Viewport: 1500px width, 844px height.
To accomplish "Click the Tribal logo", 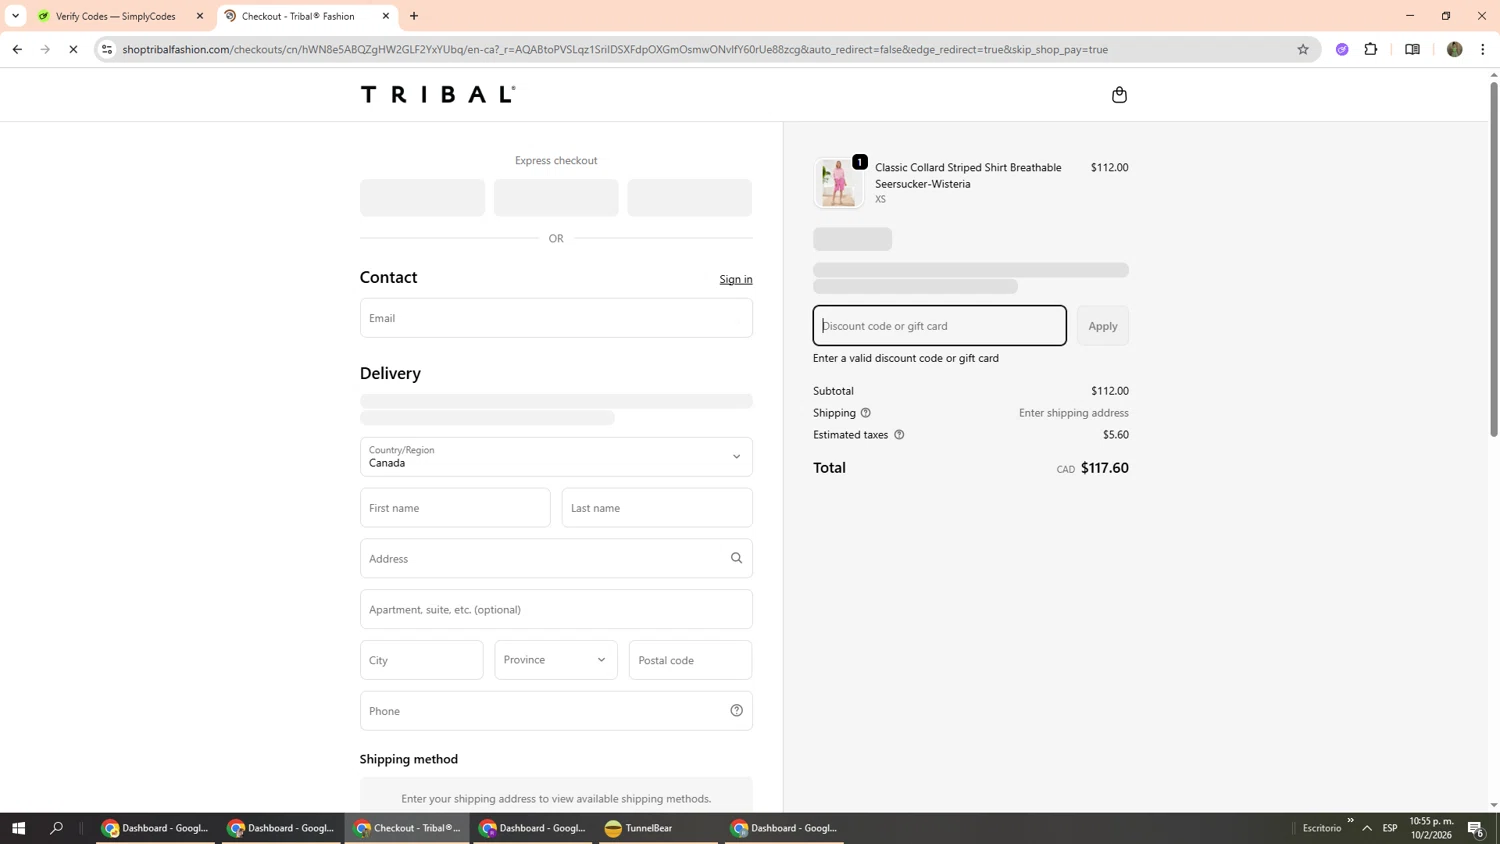I will tap(438, 94).
